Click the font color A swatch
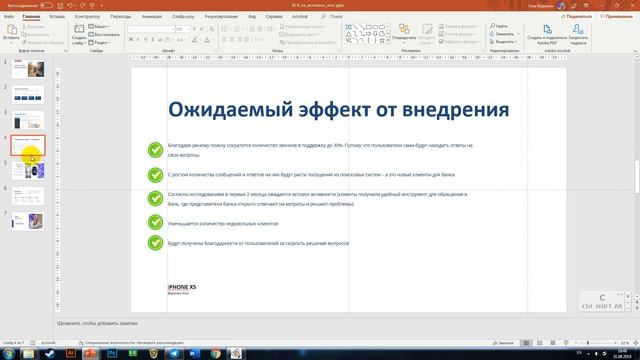Image resolution: width=640 pixels, height=360 pixels. 207,40
